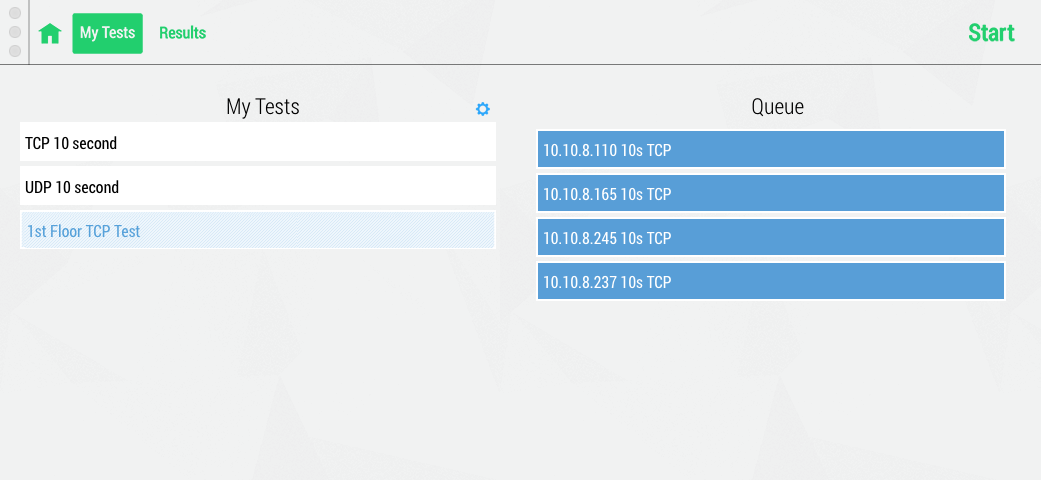Switch to the My Tests tab
This screenshot has width=1041, height=480.
tap(107, 33)
